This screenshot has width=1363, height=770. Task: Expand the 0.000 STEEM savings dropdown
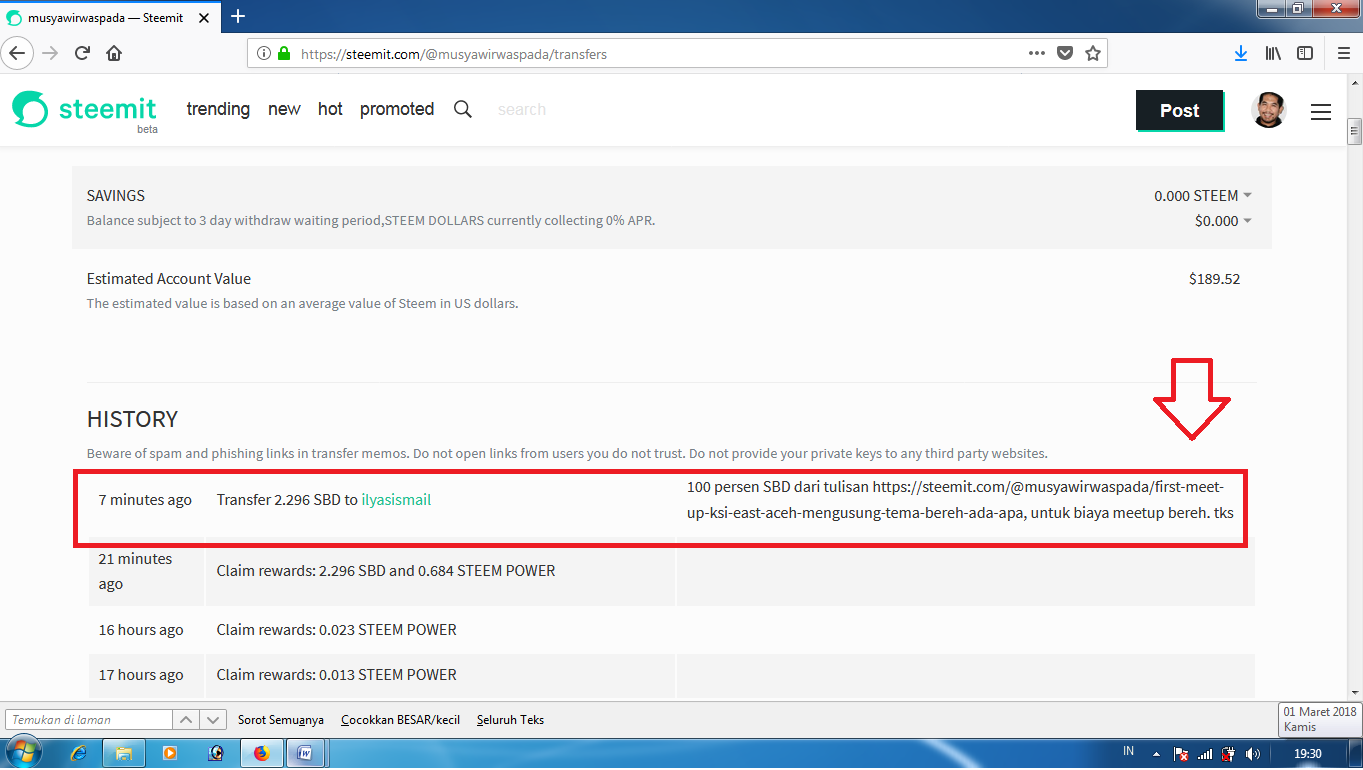tap(1203, 195)
